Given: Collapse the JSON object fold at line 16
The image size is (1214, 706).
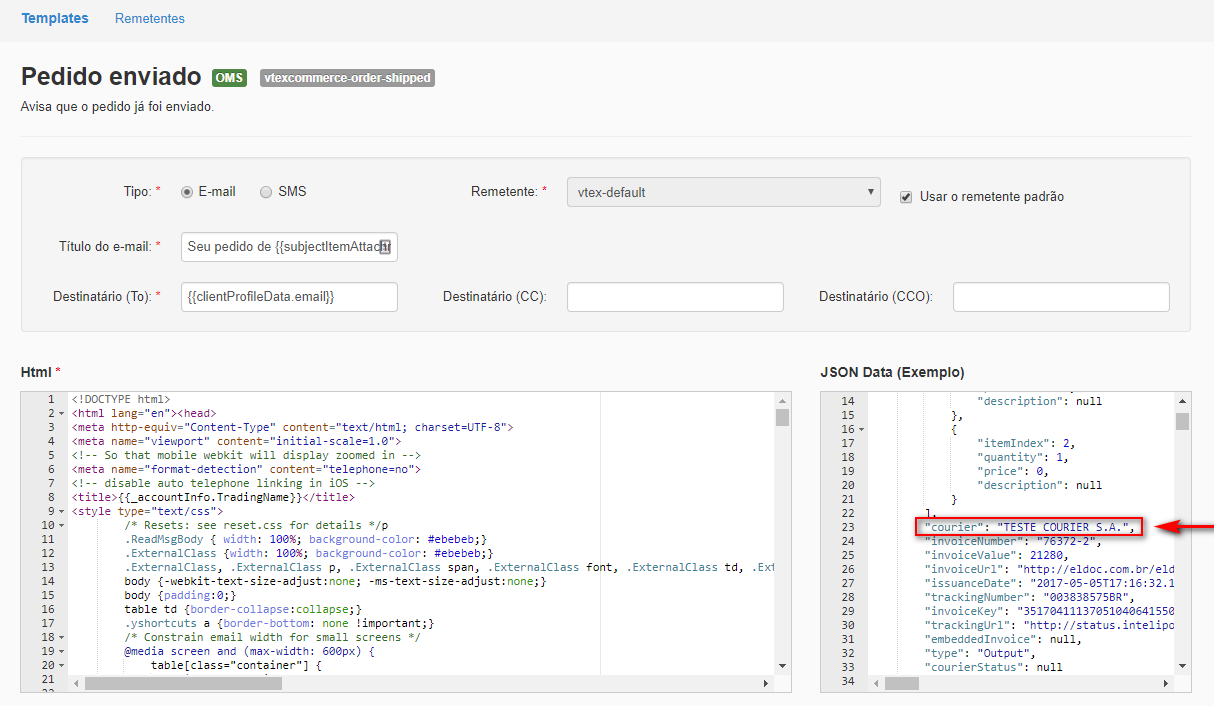Looking at the screenshot, I should [863, 428].
